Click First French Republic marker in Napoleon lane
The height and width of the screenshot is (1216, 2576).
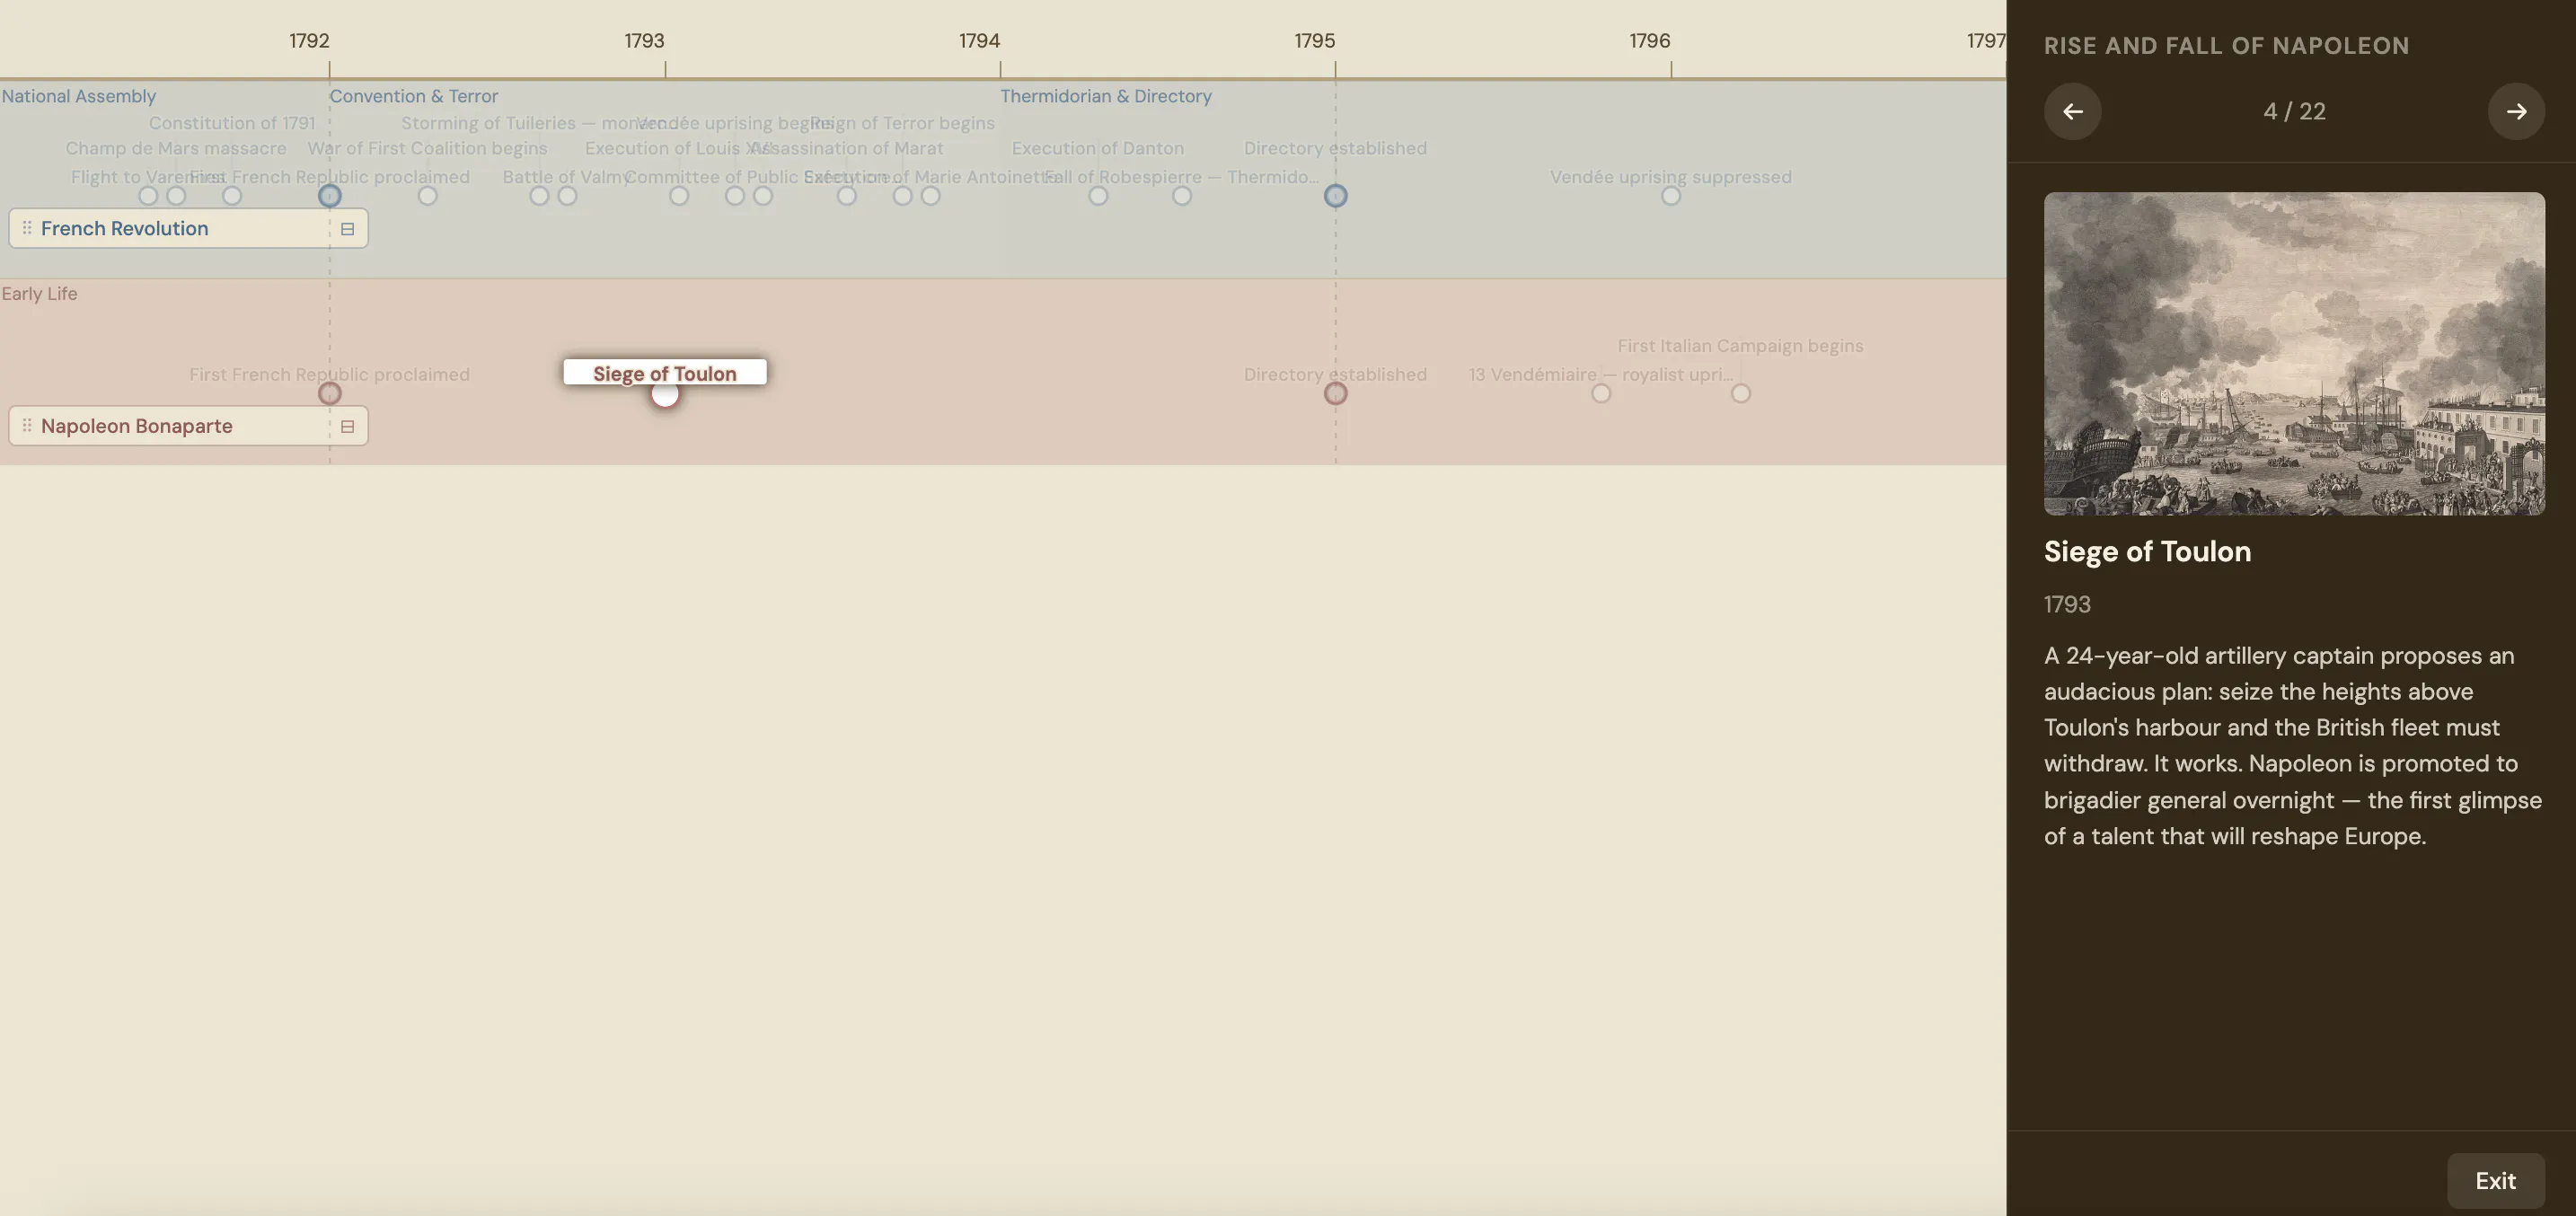[329, 393]
